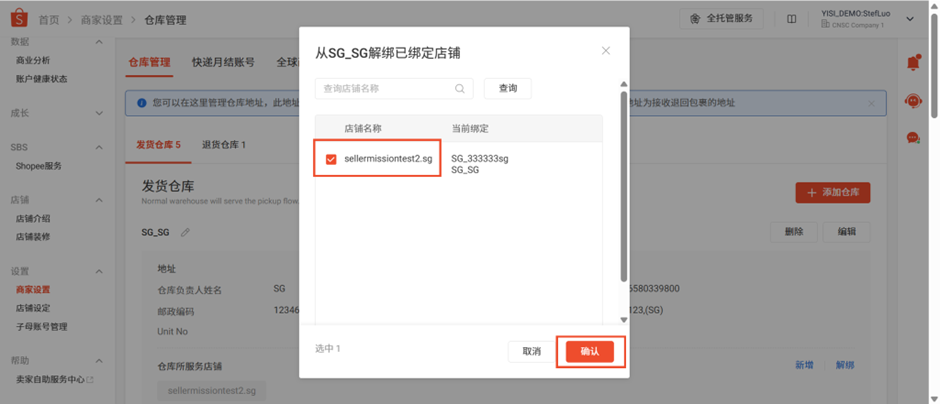This screenshot has width=940, height=404.
Task: Uncheck sellermissiontest2.sg store checkbox
Action: pos(330,159)
